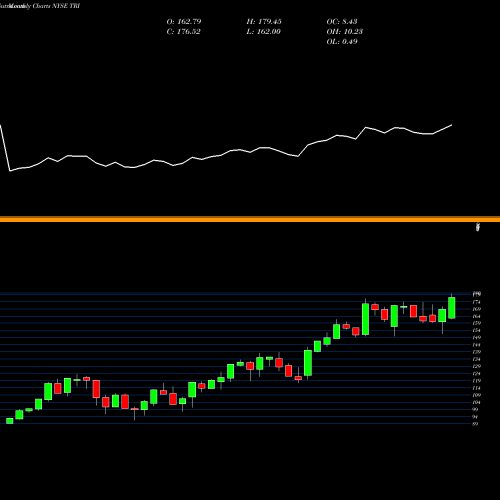500x500 pixels.
Task: Select the OC: 8.43 reading
Action: [342, 22]
